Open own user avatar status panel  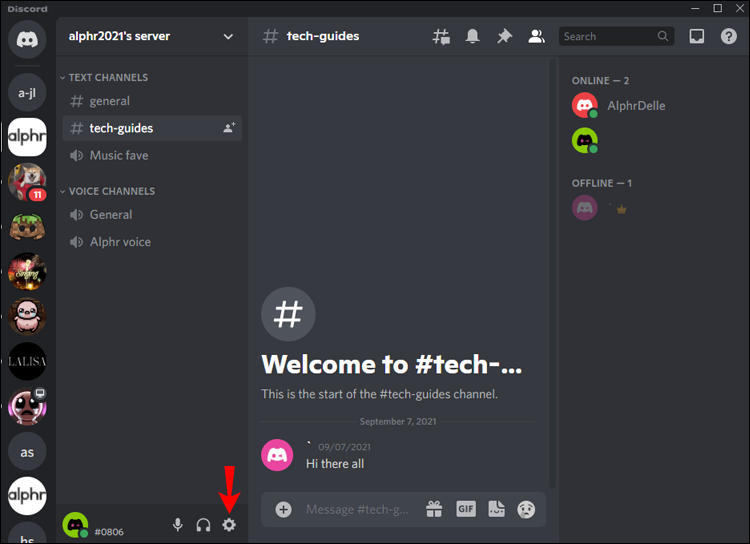click(75, 525)
